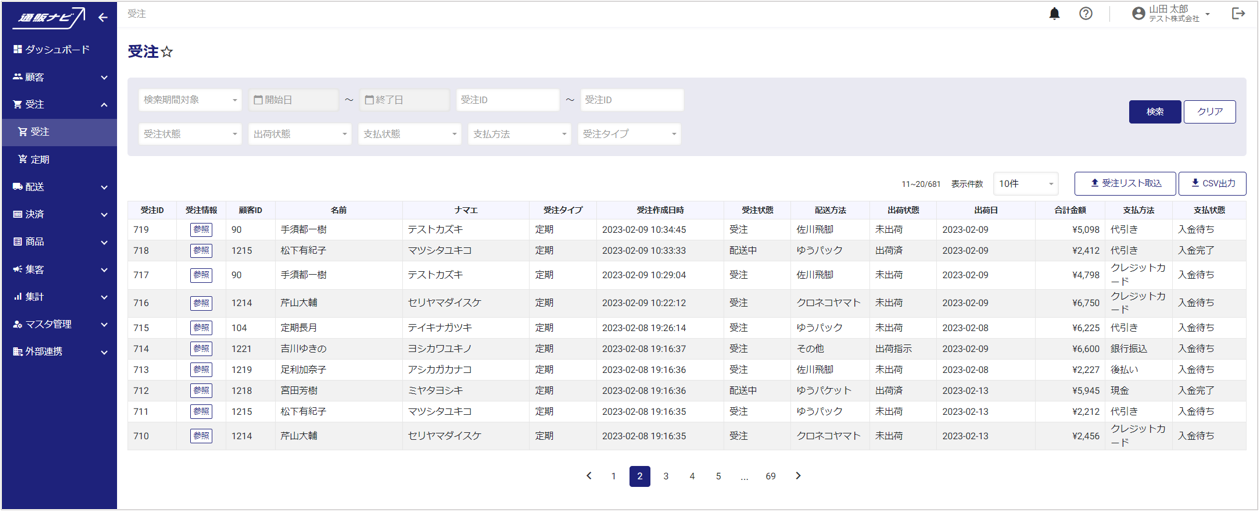Change the 表示件数 10件 dropdown
This screenshot has height=511, width=1259.
(1025, 184)
